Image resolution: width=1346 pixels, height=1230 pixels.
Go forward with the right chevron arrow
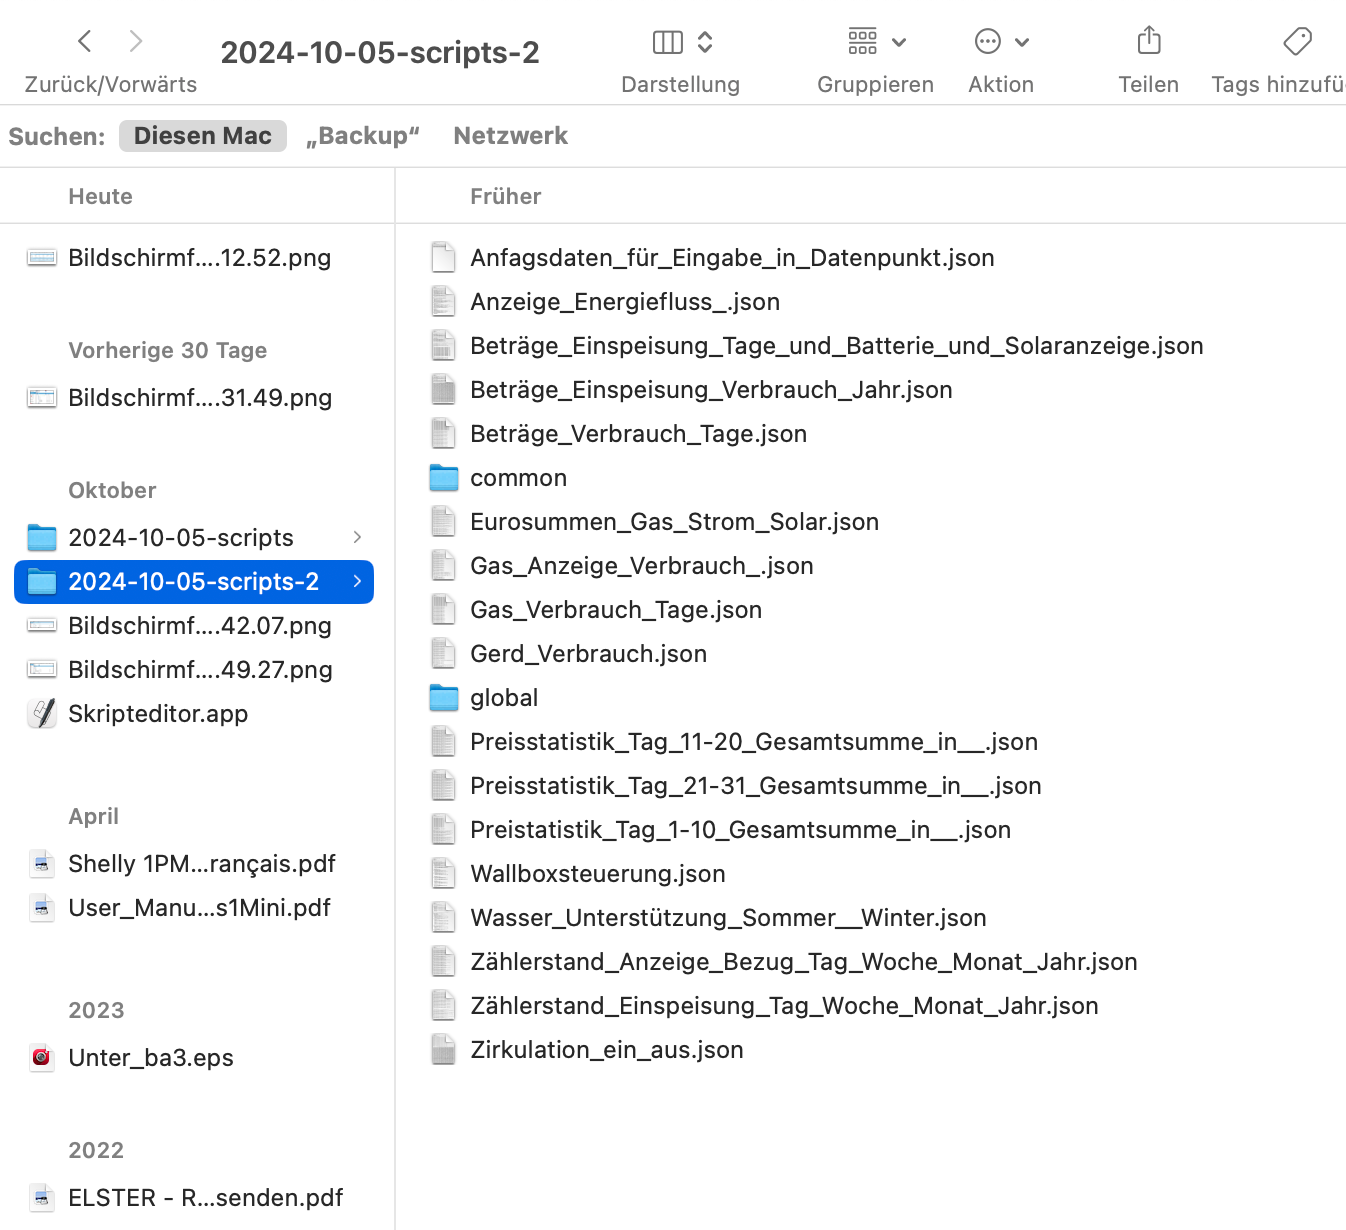pyautogui.click(x=136, y=41)
